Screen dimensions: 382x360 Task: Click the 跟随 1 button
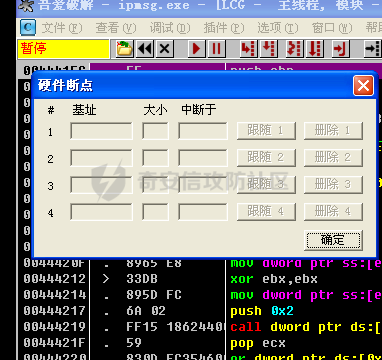click(x=266, y=130)
